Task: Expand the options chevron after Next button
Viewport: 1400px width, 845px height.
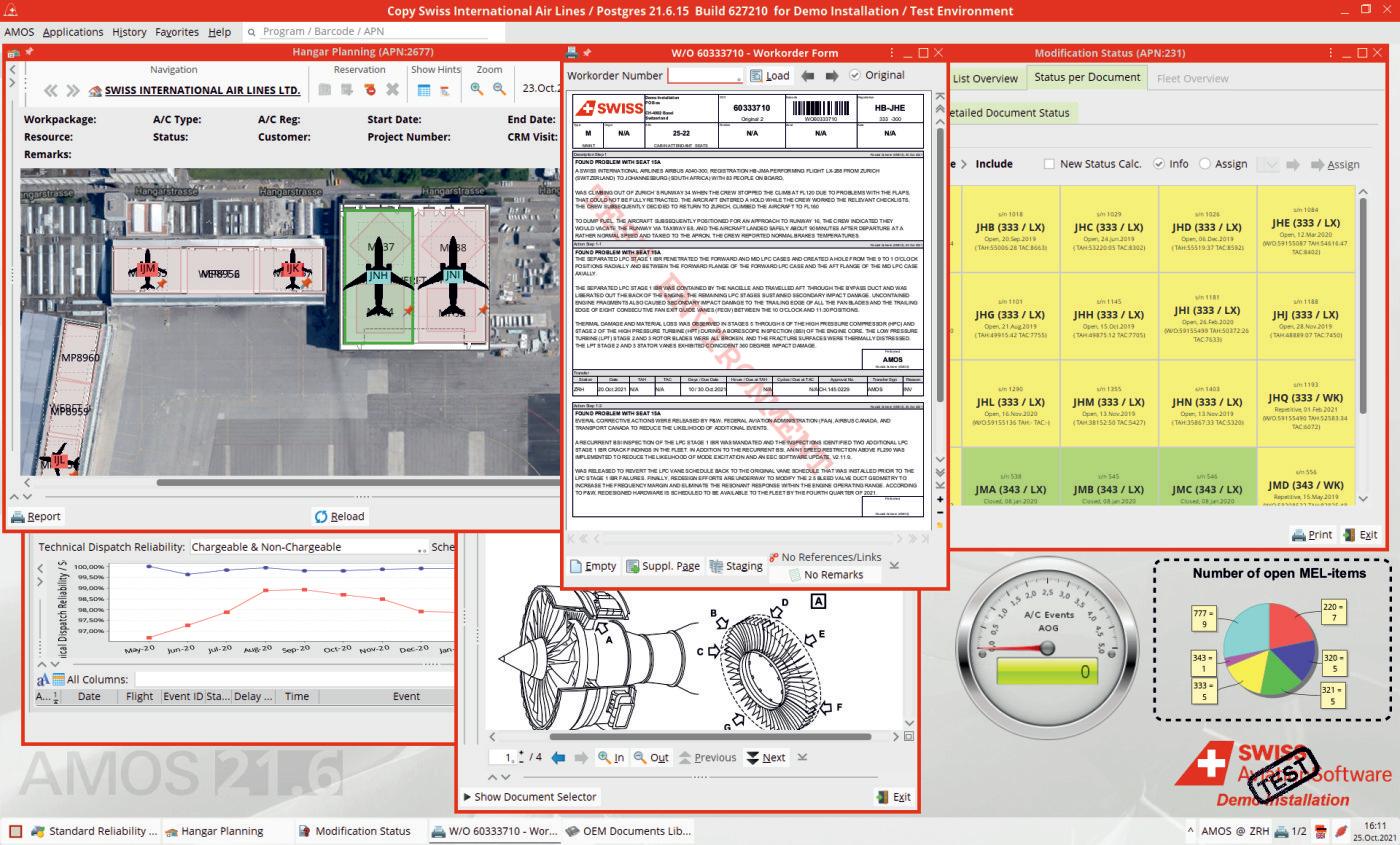Action: tap(802, 757)
